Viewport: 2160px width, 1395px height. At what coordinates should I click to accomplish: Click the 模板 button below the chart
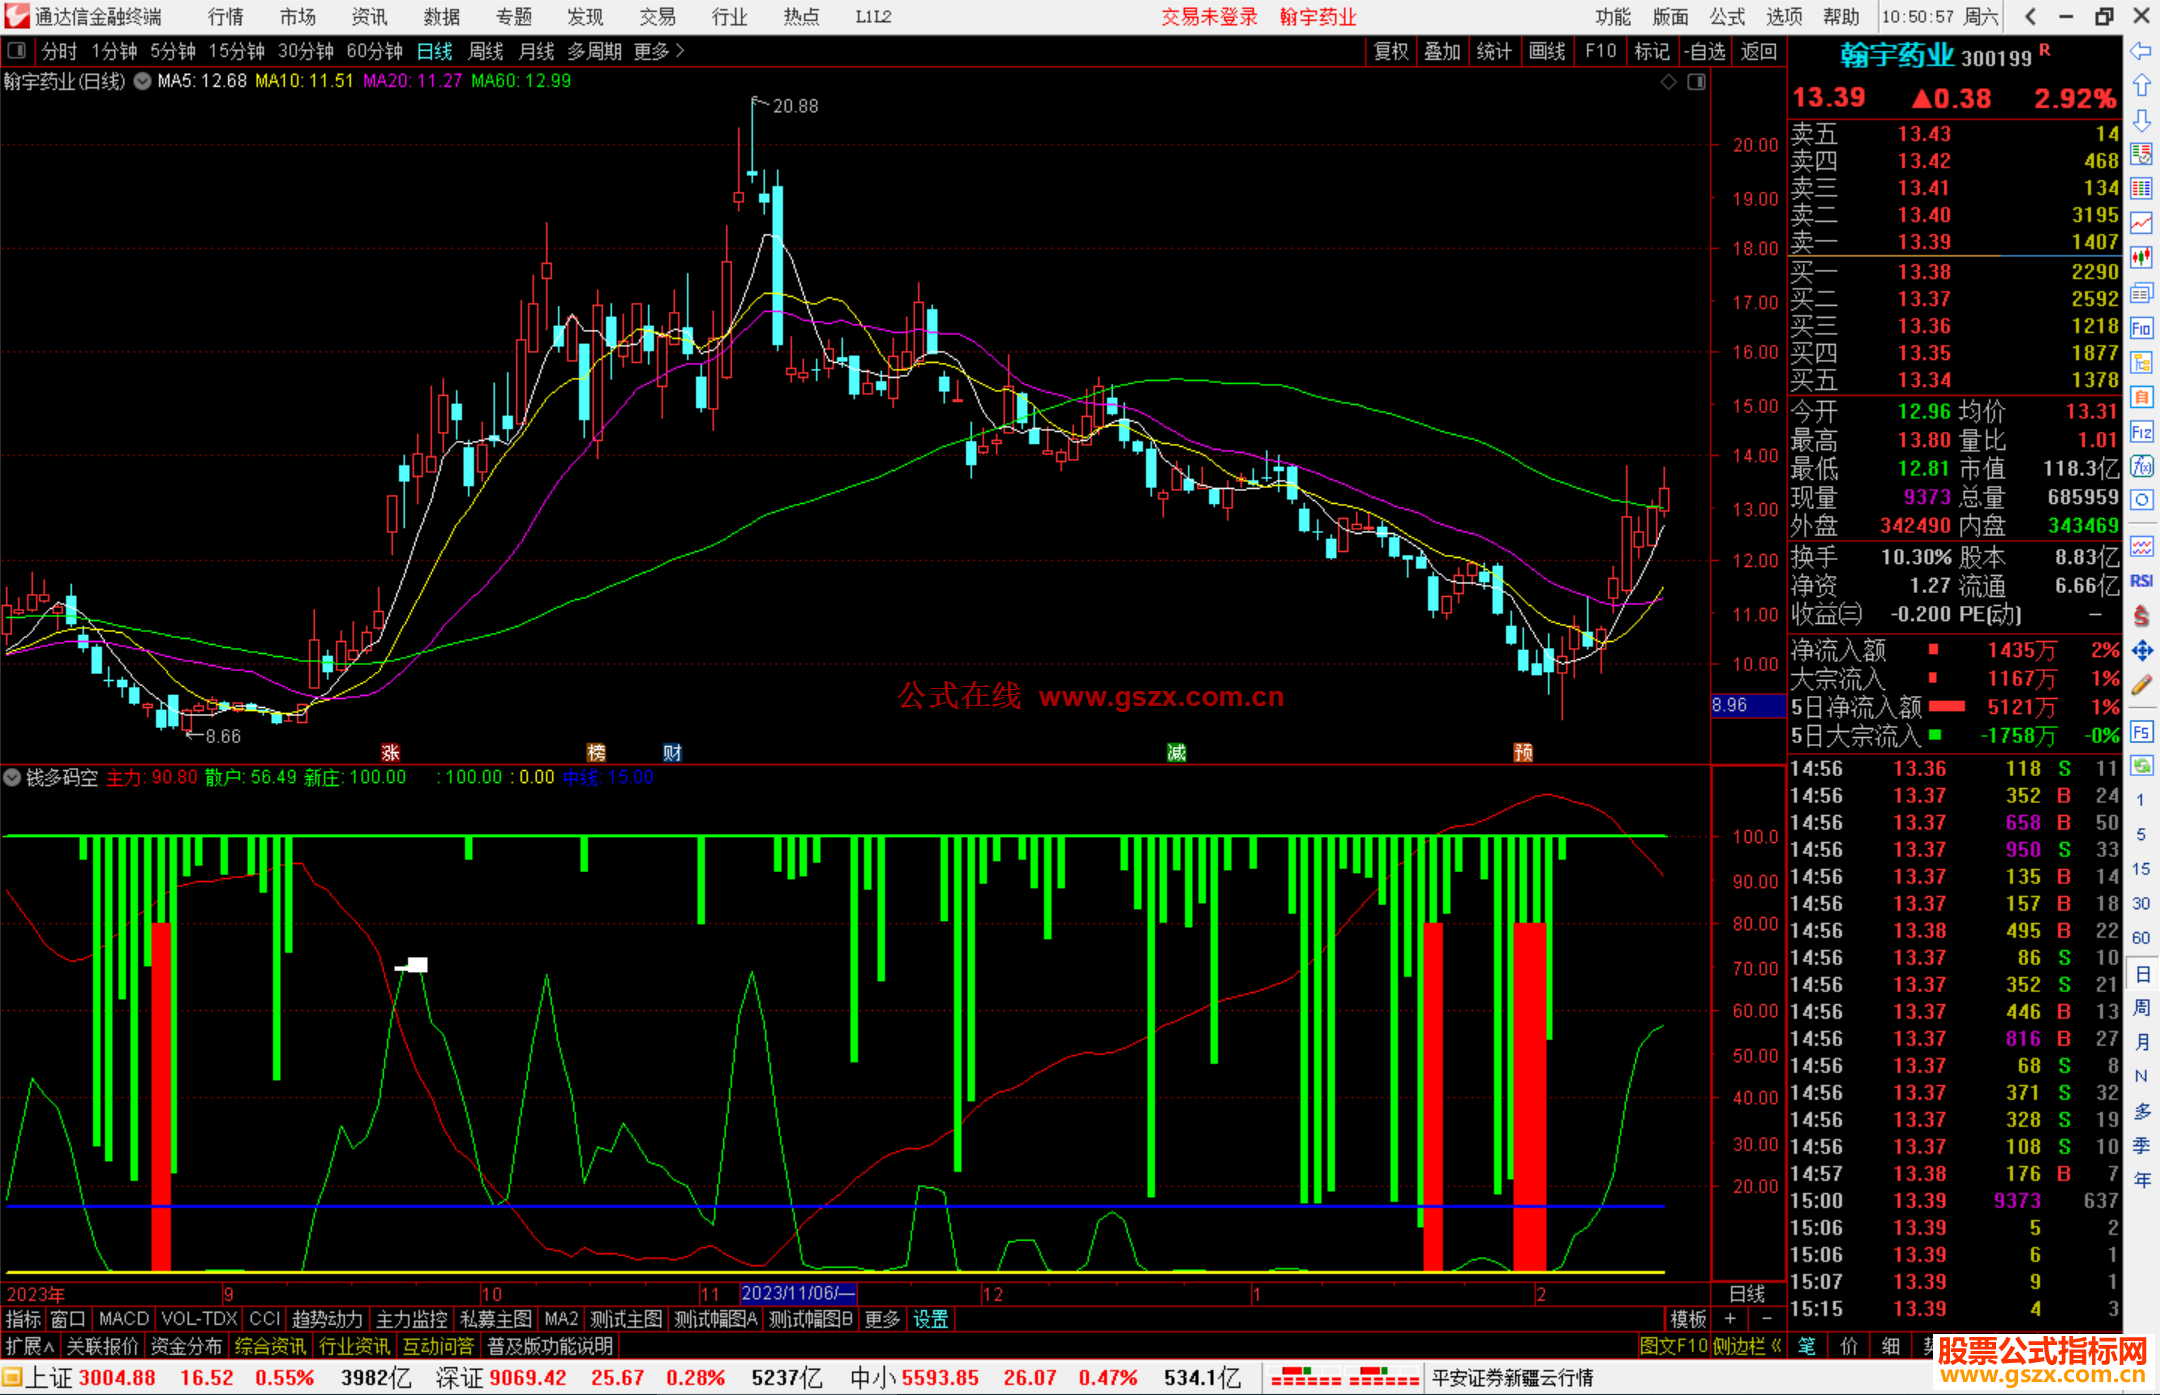click(1688, 1319)
